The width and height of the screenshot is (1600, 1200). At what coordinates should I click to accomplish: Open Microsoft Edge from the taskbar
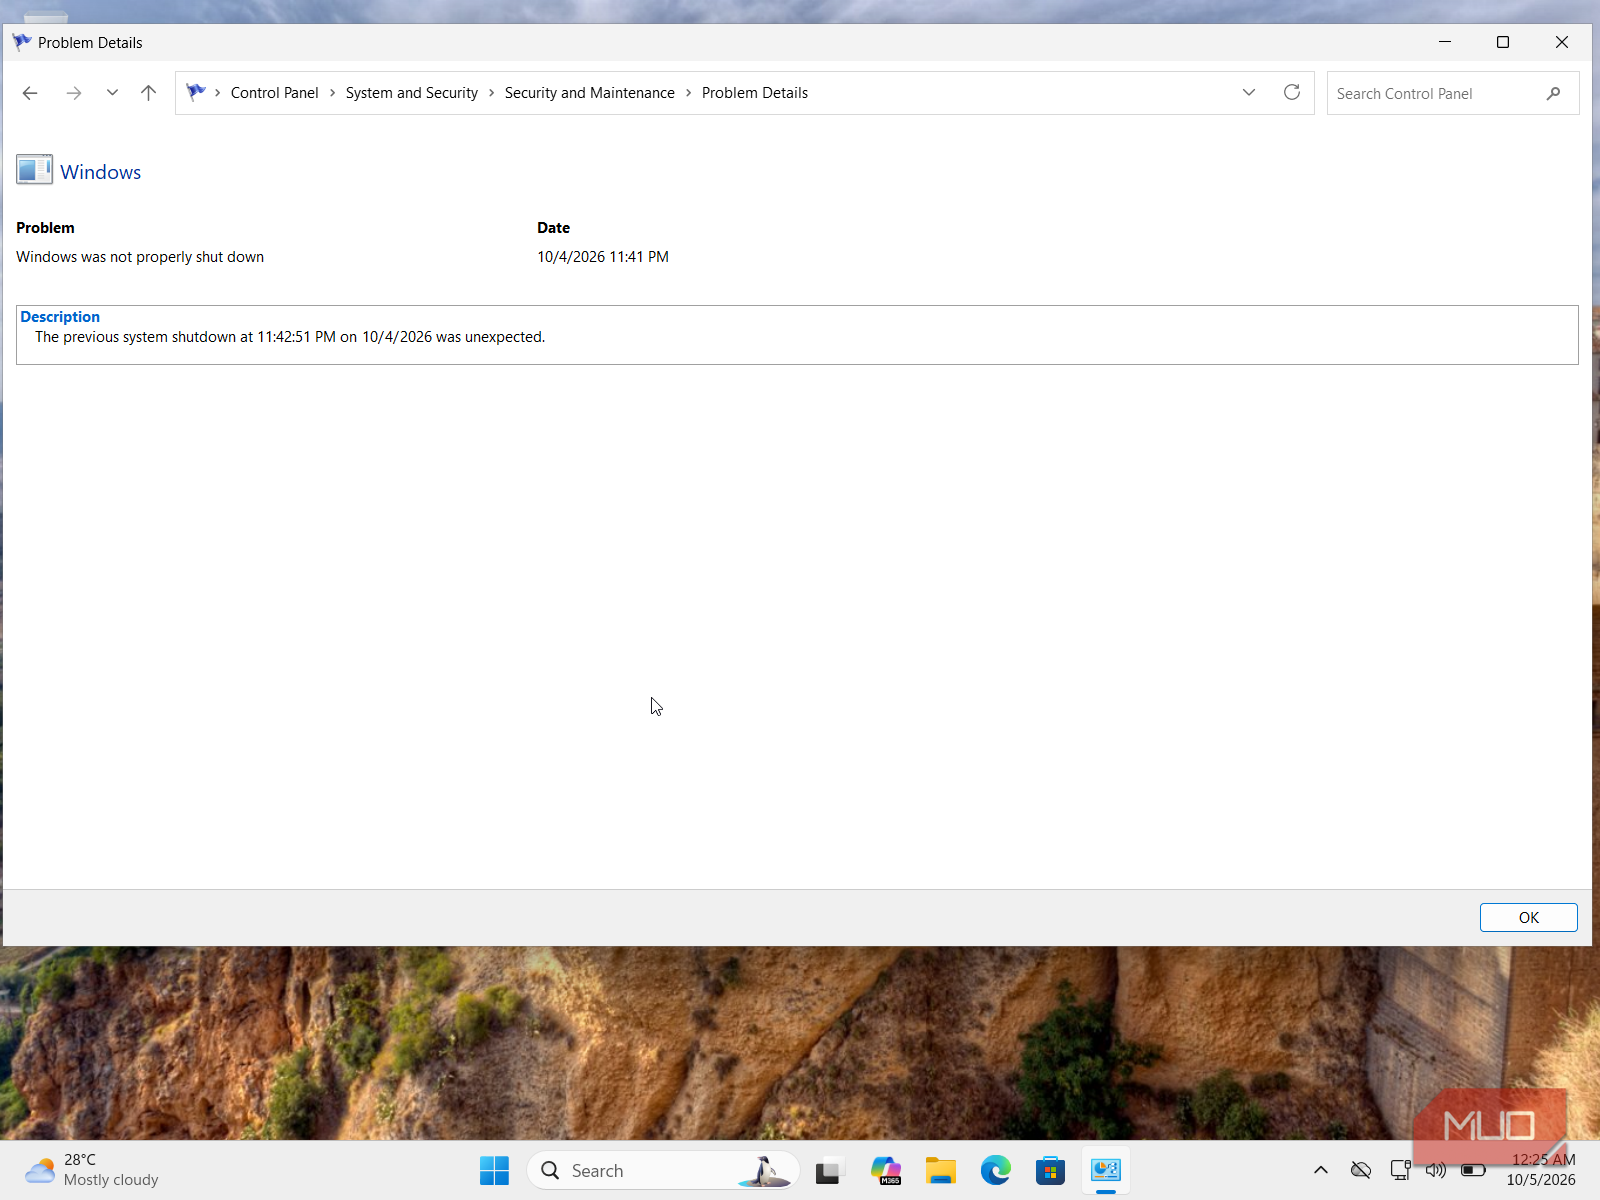tap(995, 1170)
